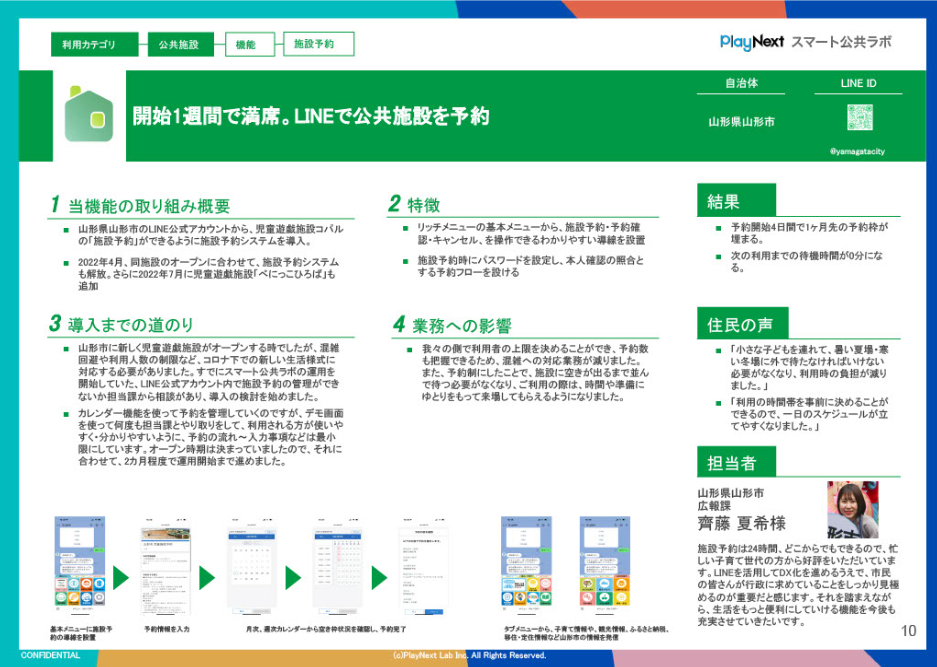Click the 利用カテゴリ breadcrumb tag

94,44
